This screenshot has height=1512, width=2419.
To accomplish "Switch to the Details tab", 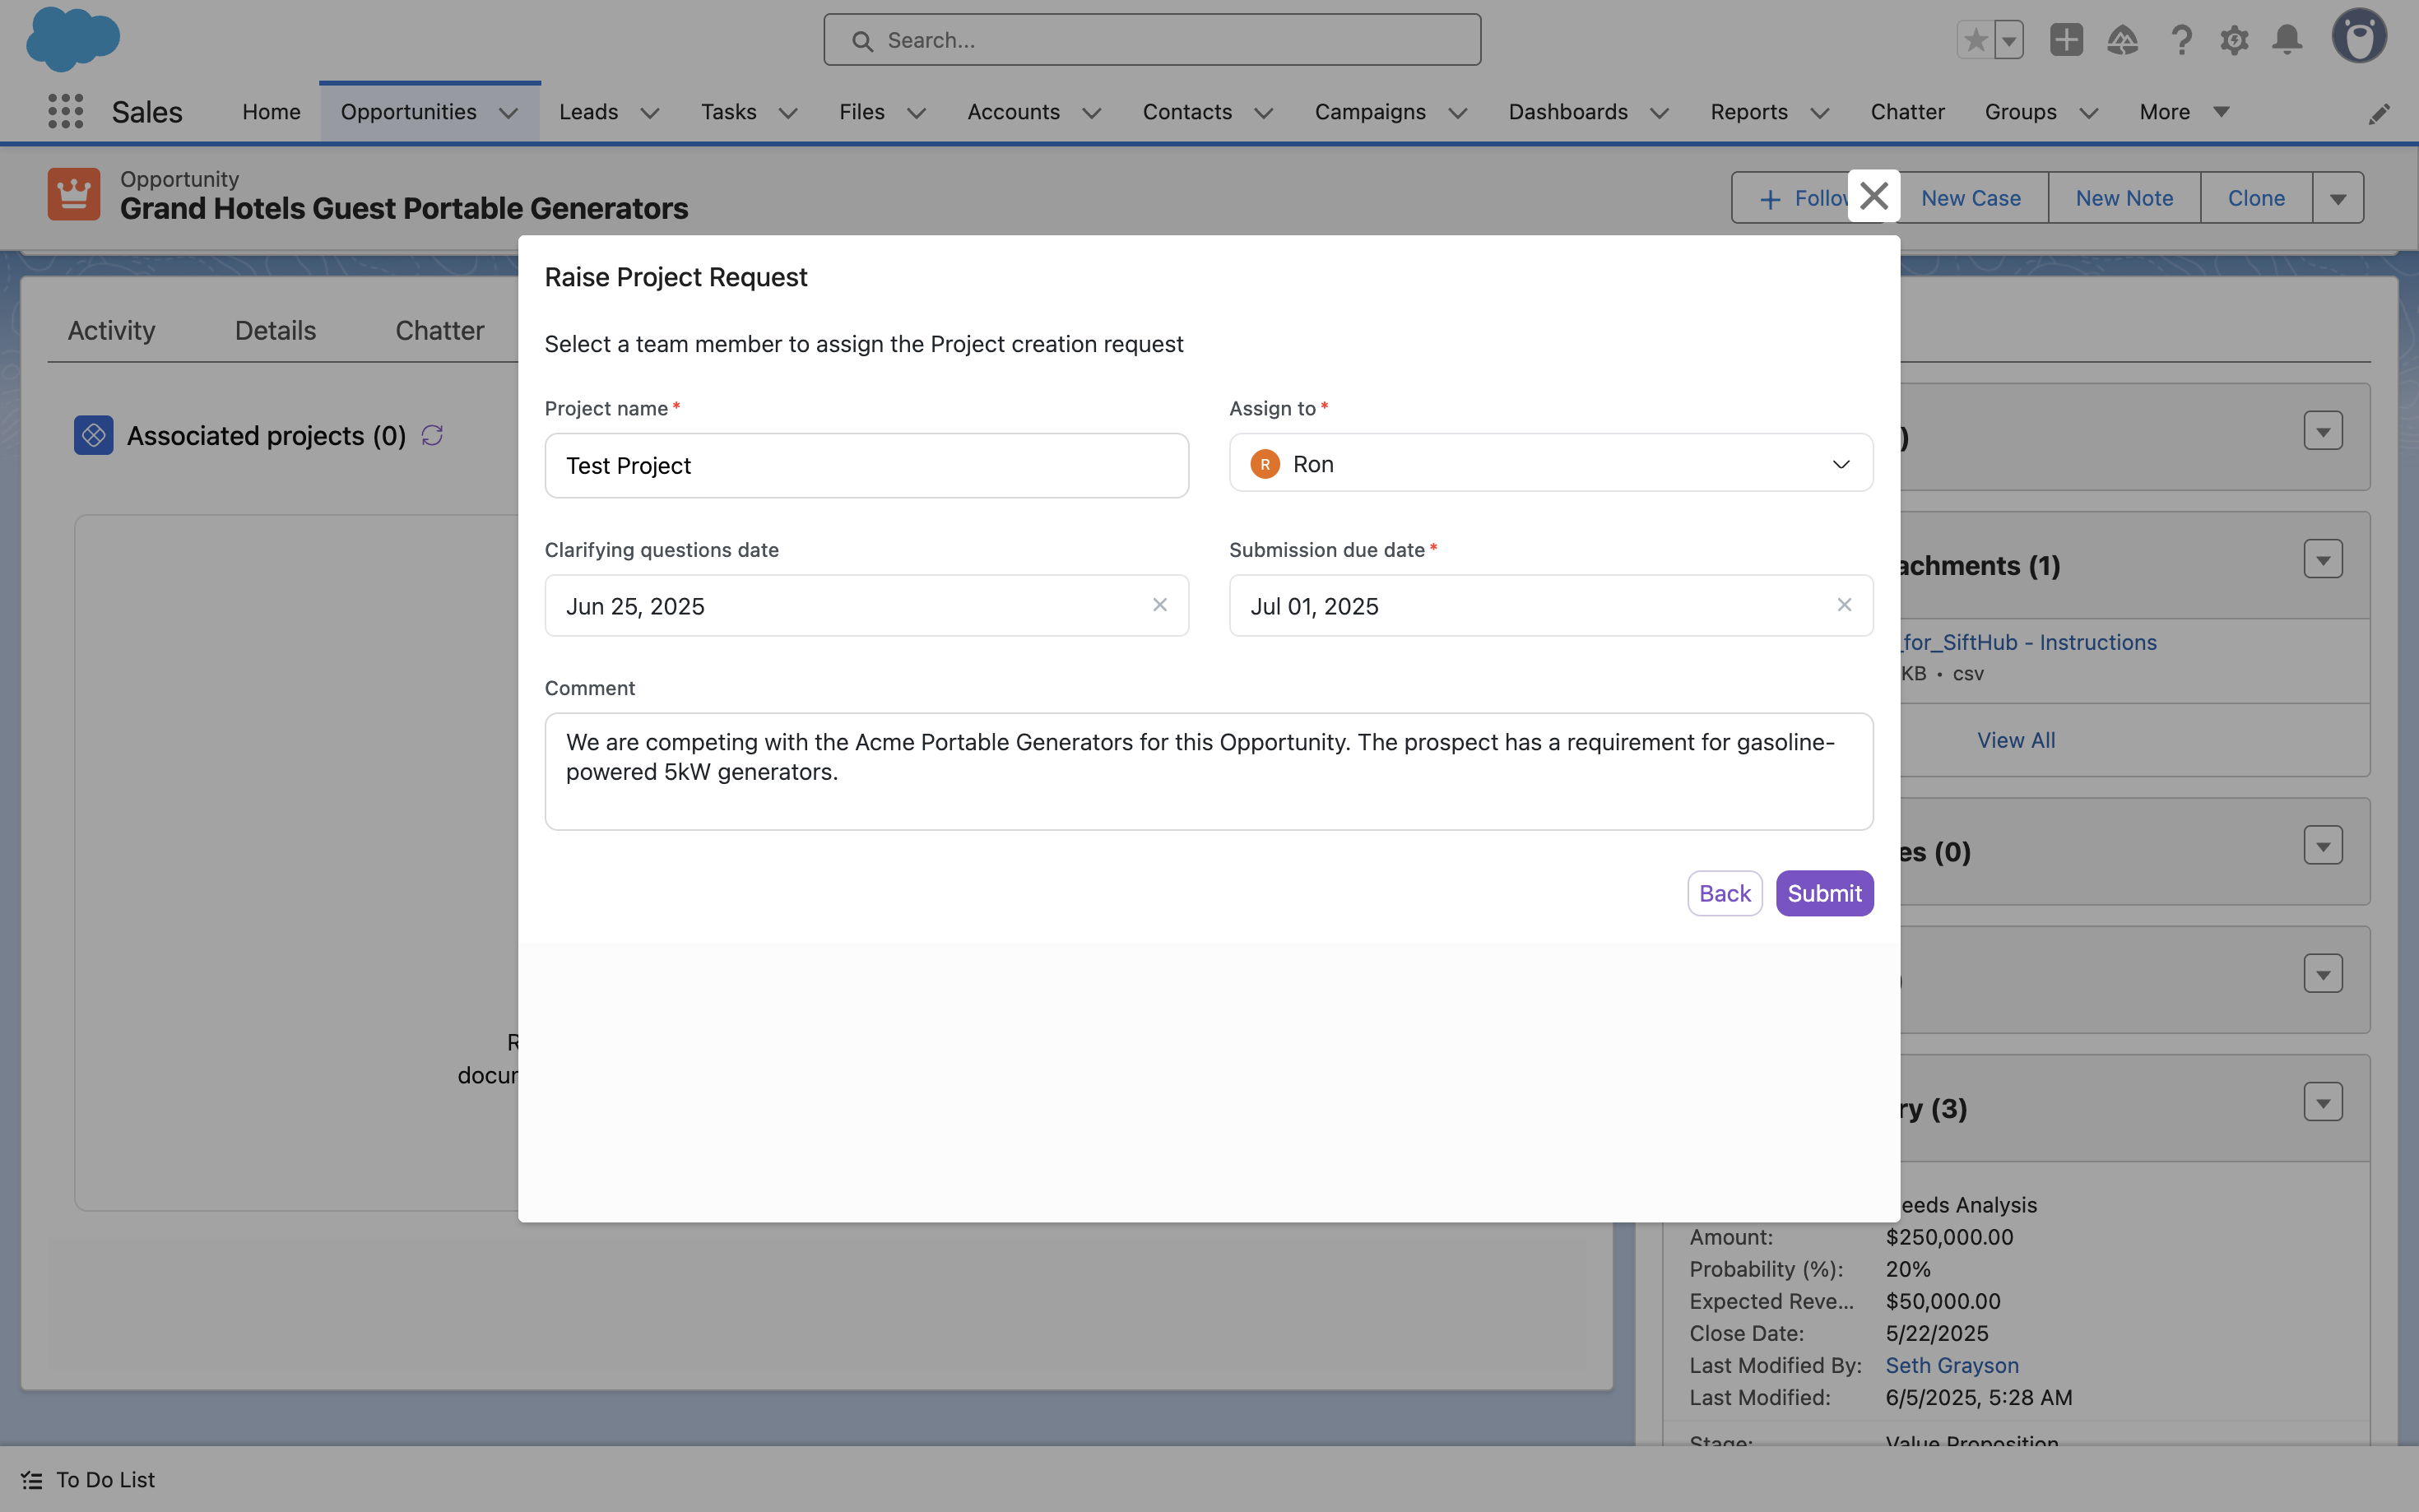I will tap(275, 331).
